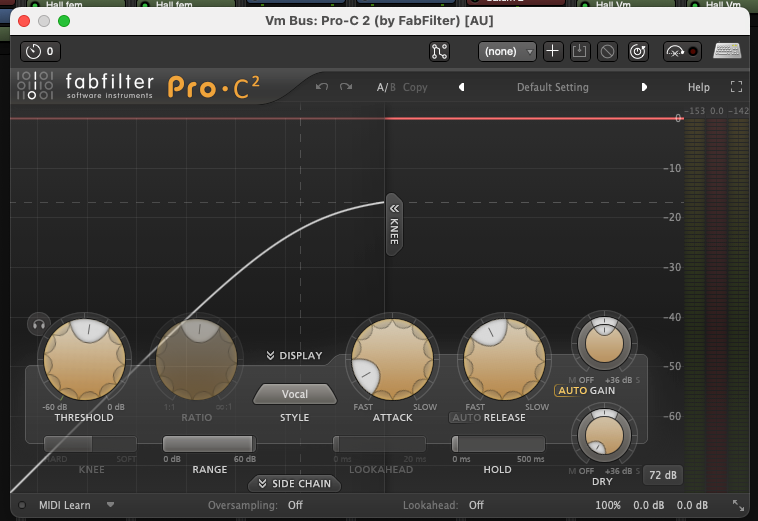Click the Knee hard/soft slider
758x521 pixels.
90,444
